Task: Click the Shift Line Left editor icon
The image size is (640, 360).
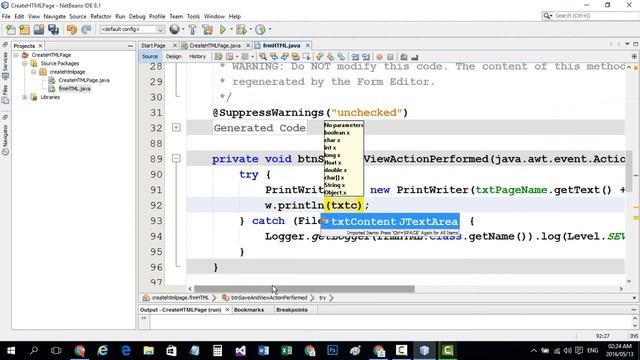Action: [356, 57]
